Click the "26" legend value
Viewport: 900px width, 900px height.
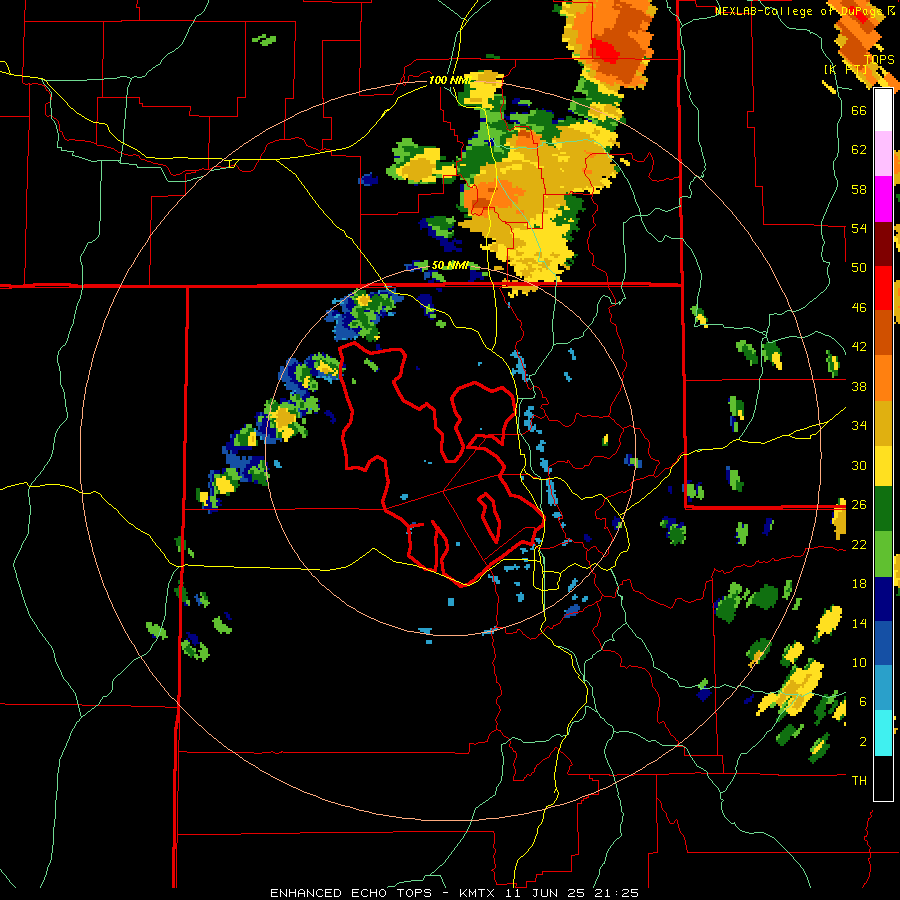[859, 505]
